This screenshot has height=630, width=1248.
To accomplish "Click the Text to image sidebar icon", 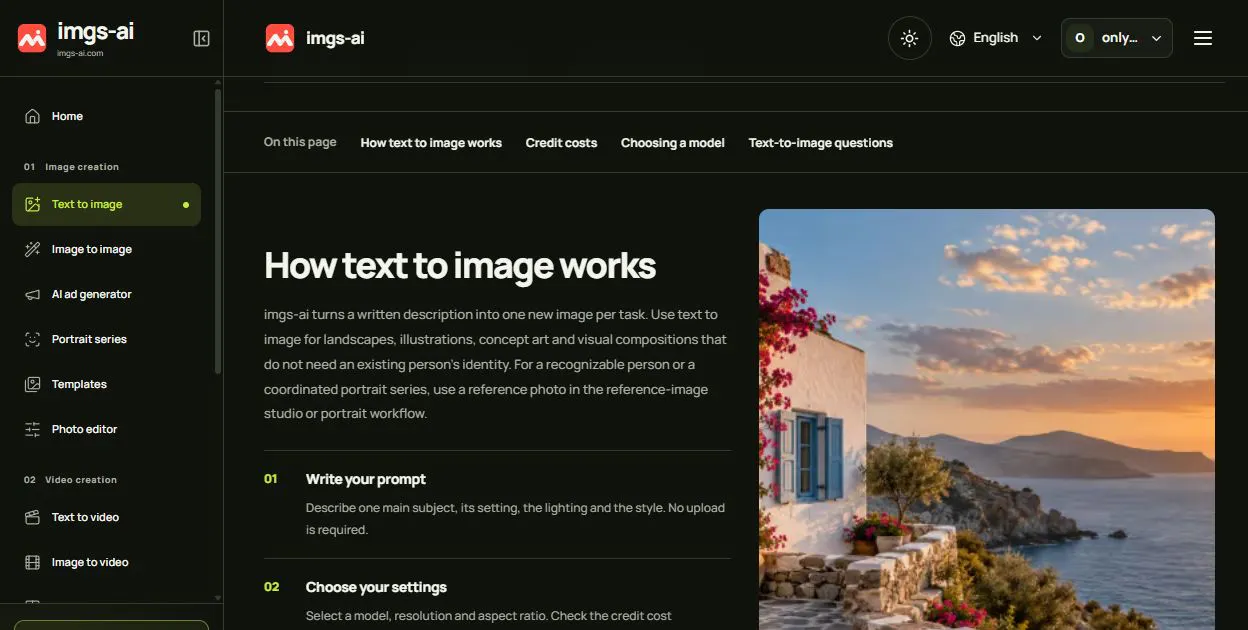I will [x=32, y=204].
